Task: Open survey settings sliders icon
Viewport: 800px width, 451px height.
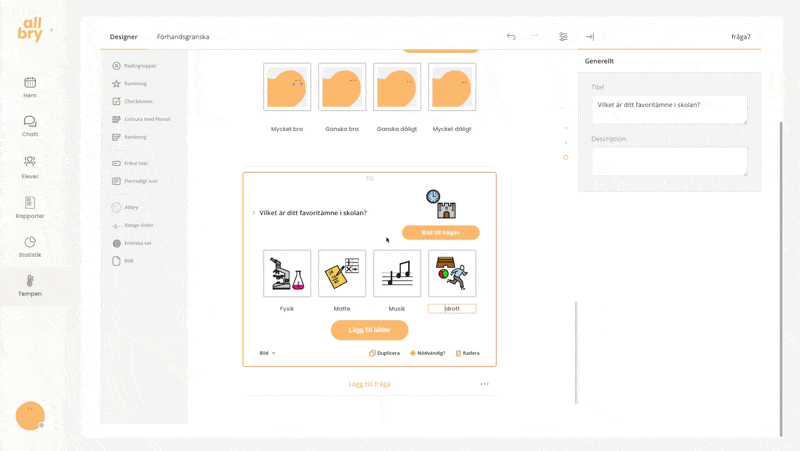Action: [x=563, y=37]
